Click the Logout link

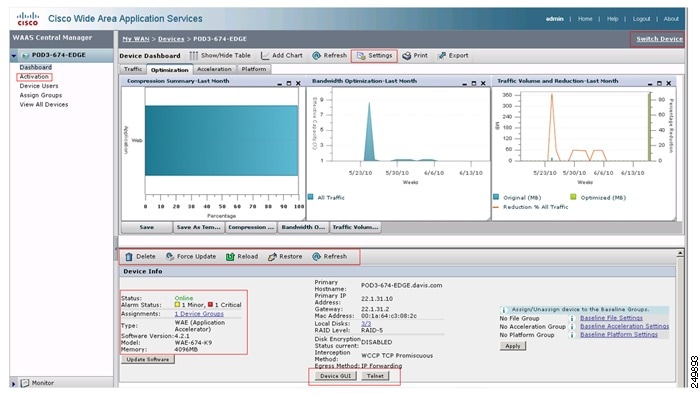pos(641,19)
